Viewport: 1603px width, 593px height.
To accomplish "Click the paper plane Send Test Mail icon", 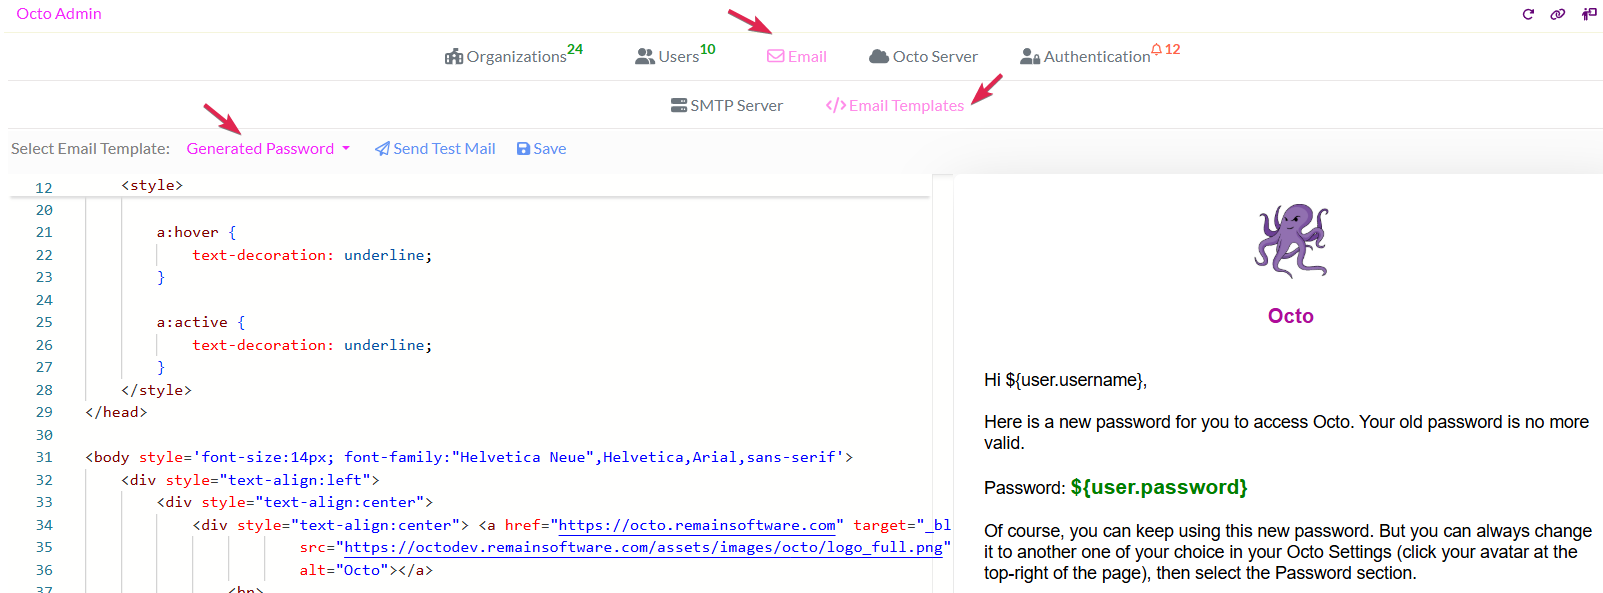I will click(x=382, y=149).
